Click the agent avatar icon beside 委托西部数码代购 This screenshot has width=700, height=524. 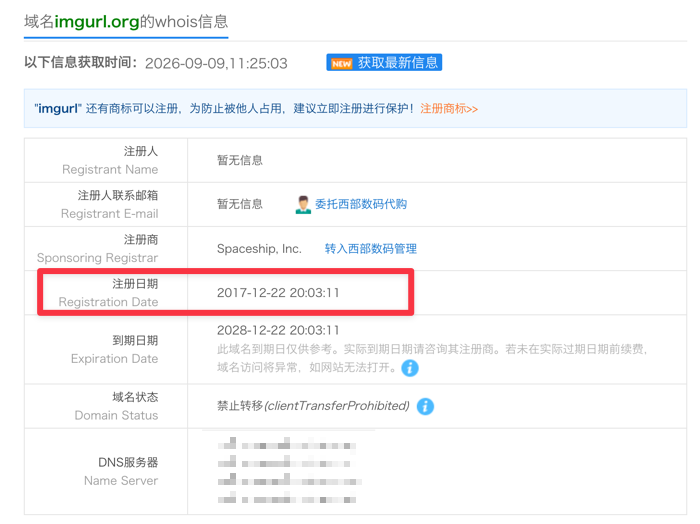[303, 205]
